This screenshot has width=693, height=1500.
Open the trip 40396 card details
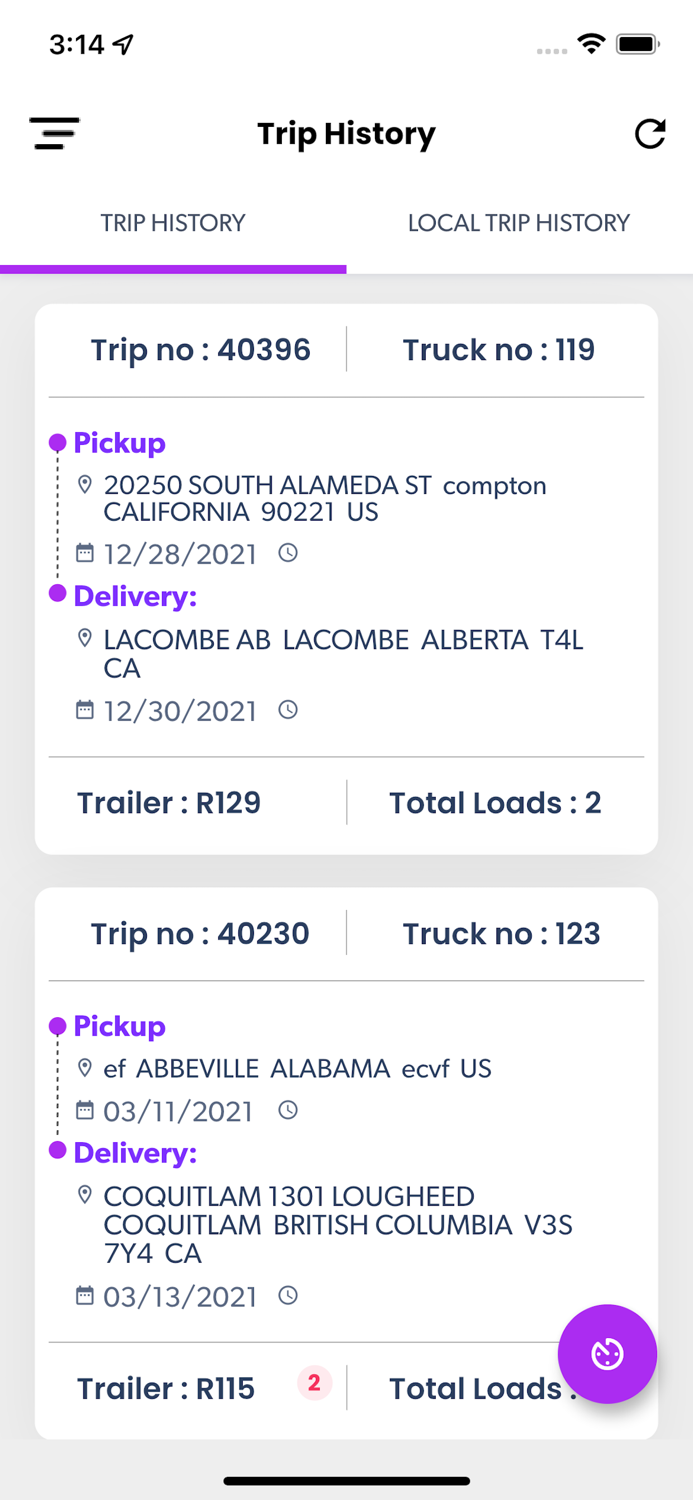(346, 575)
